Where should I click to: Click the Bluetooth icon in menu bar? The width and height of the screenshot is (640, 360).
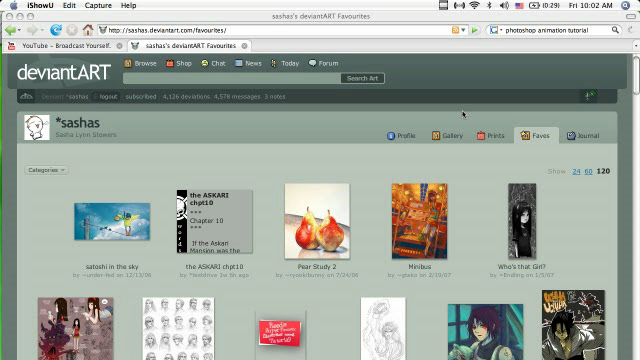tap(489, 5)
